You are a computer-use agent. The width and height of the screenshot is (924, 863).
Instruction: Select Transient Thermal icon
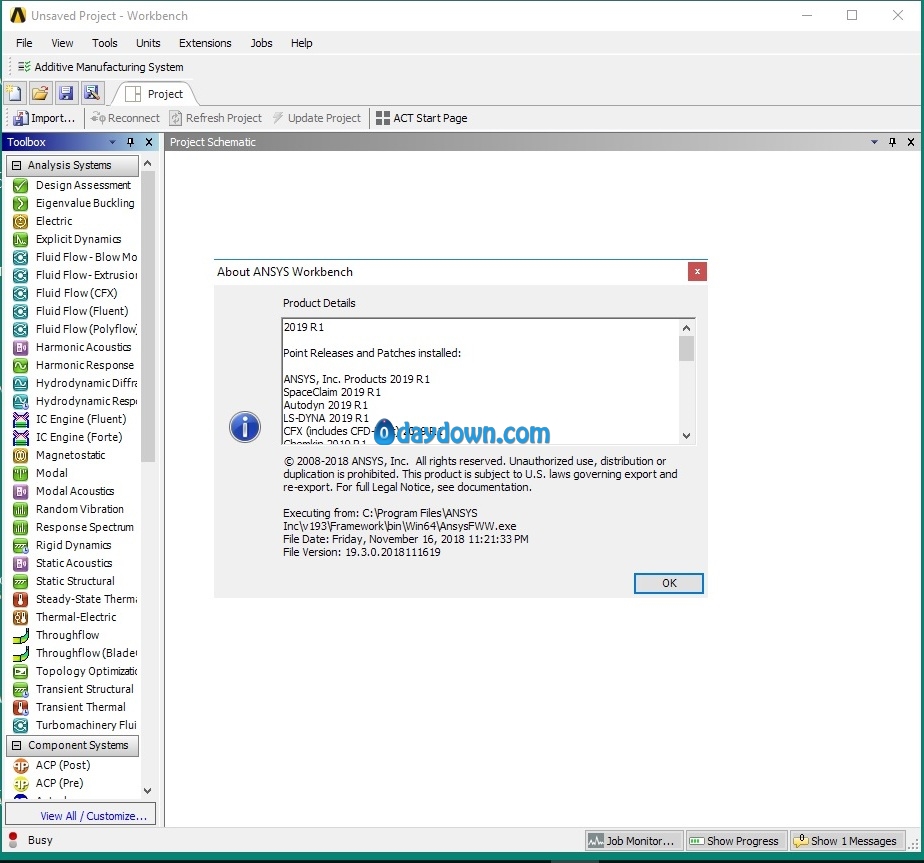click(x=21, y=707)
